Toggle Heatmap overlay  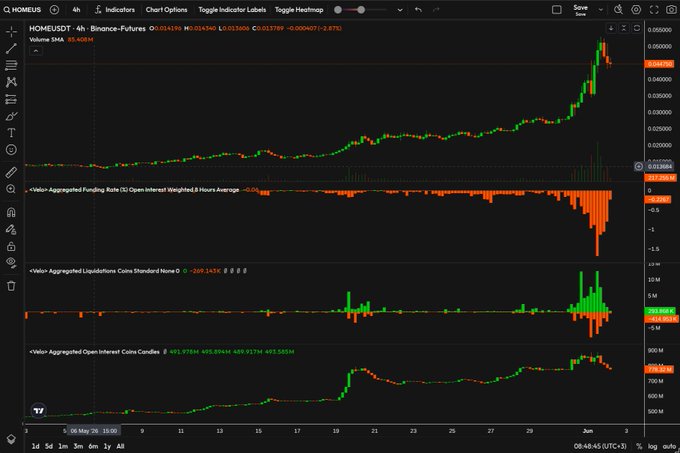(x=299, y=10)
